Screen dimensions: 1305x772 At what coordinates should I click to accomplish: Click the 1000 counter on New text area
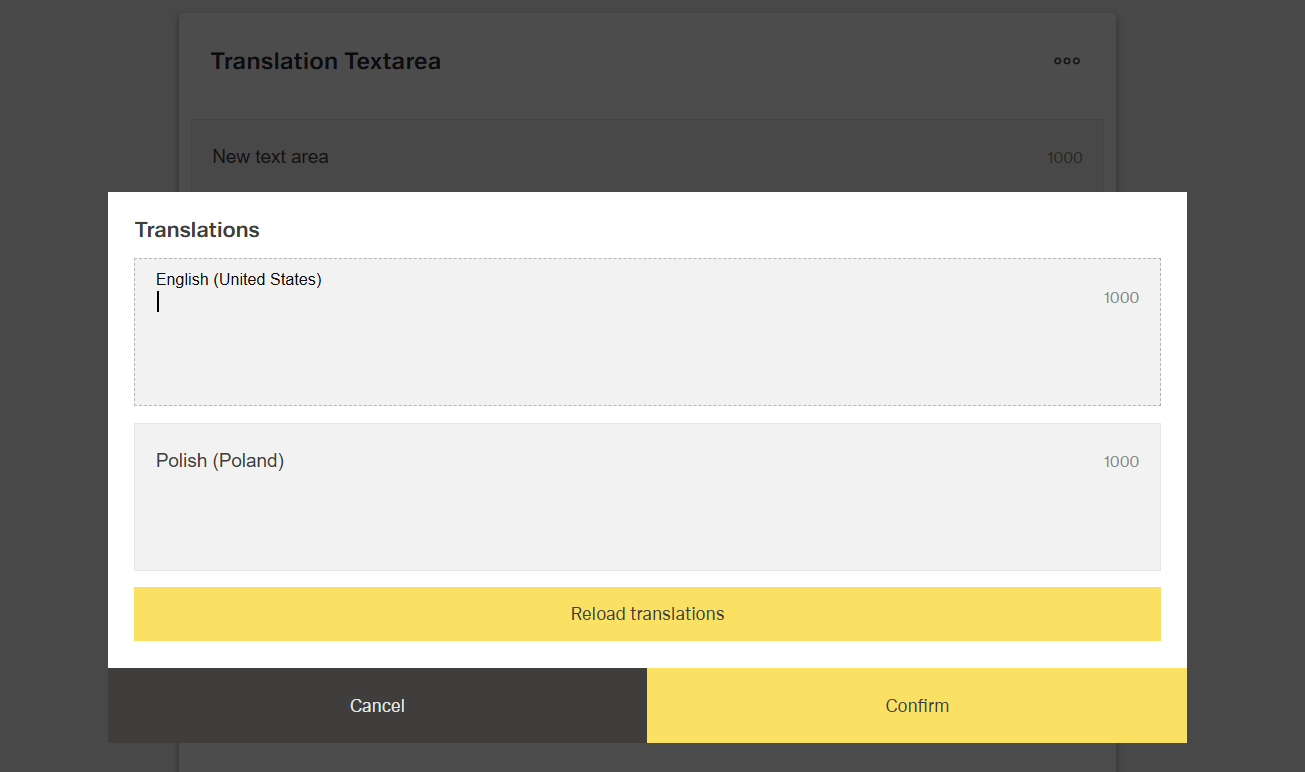[1064, 157]
